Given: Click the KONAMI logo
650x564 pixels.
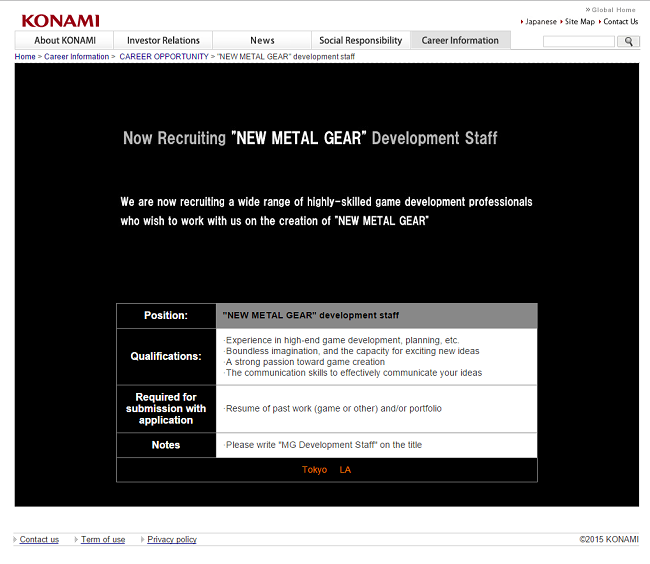Looking at the screenshot, I should (60, 20).
